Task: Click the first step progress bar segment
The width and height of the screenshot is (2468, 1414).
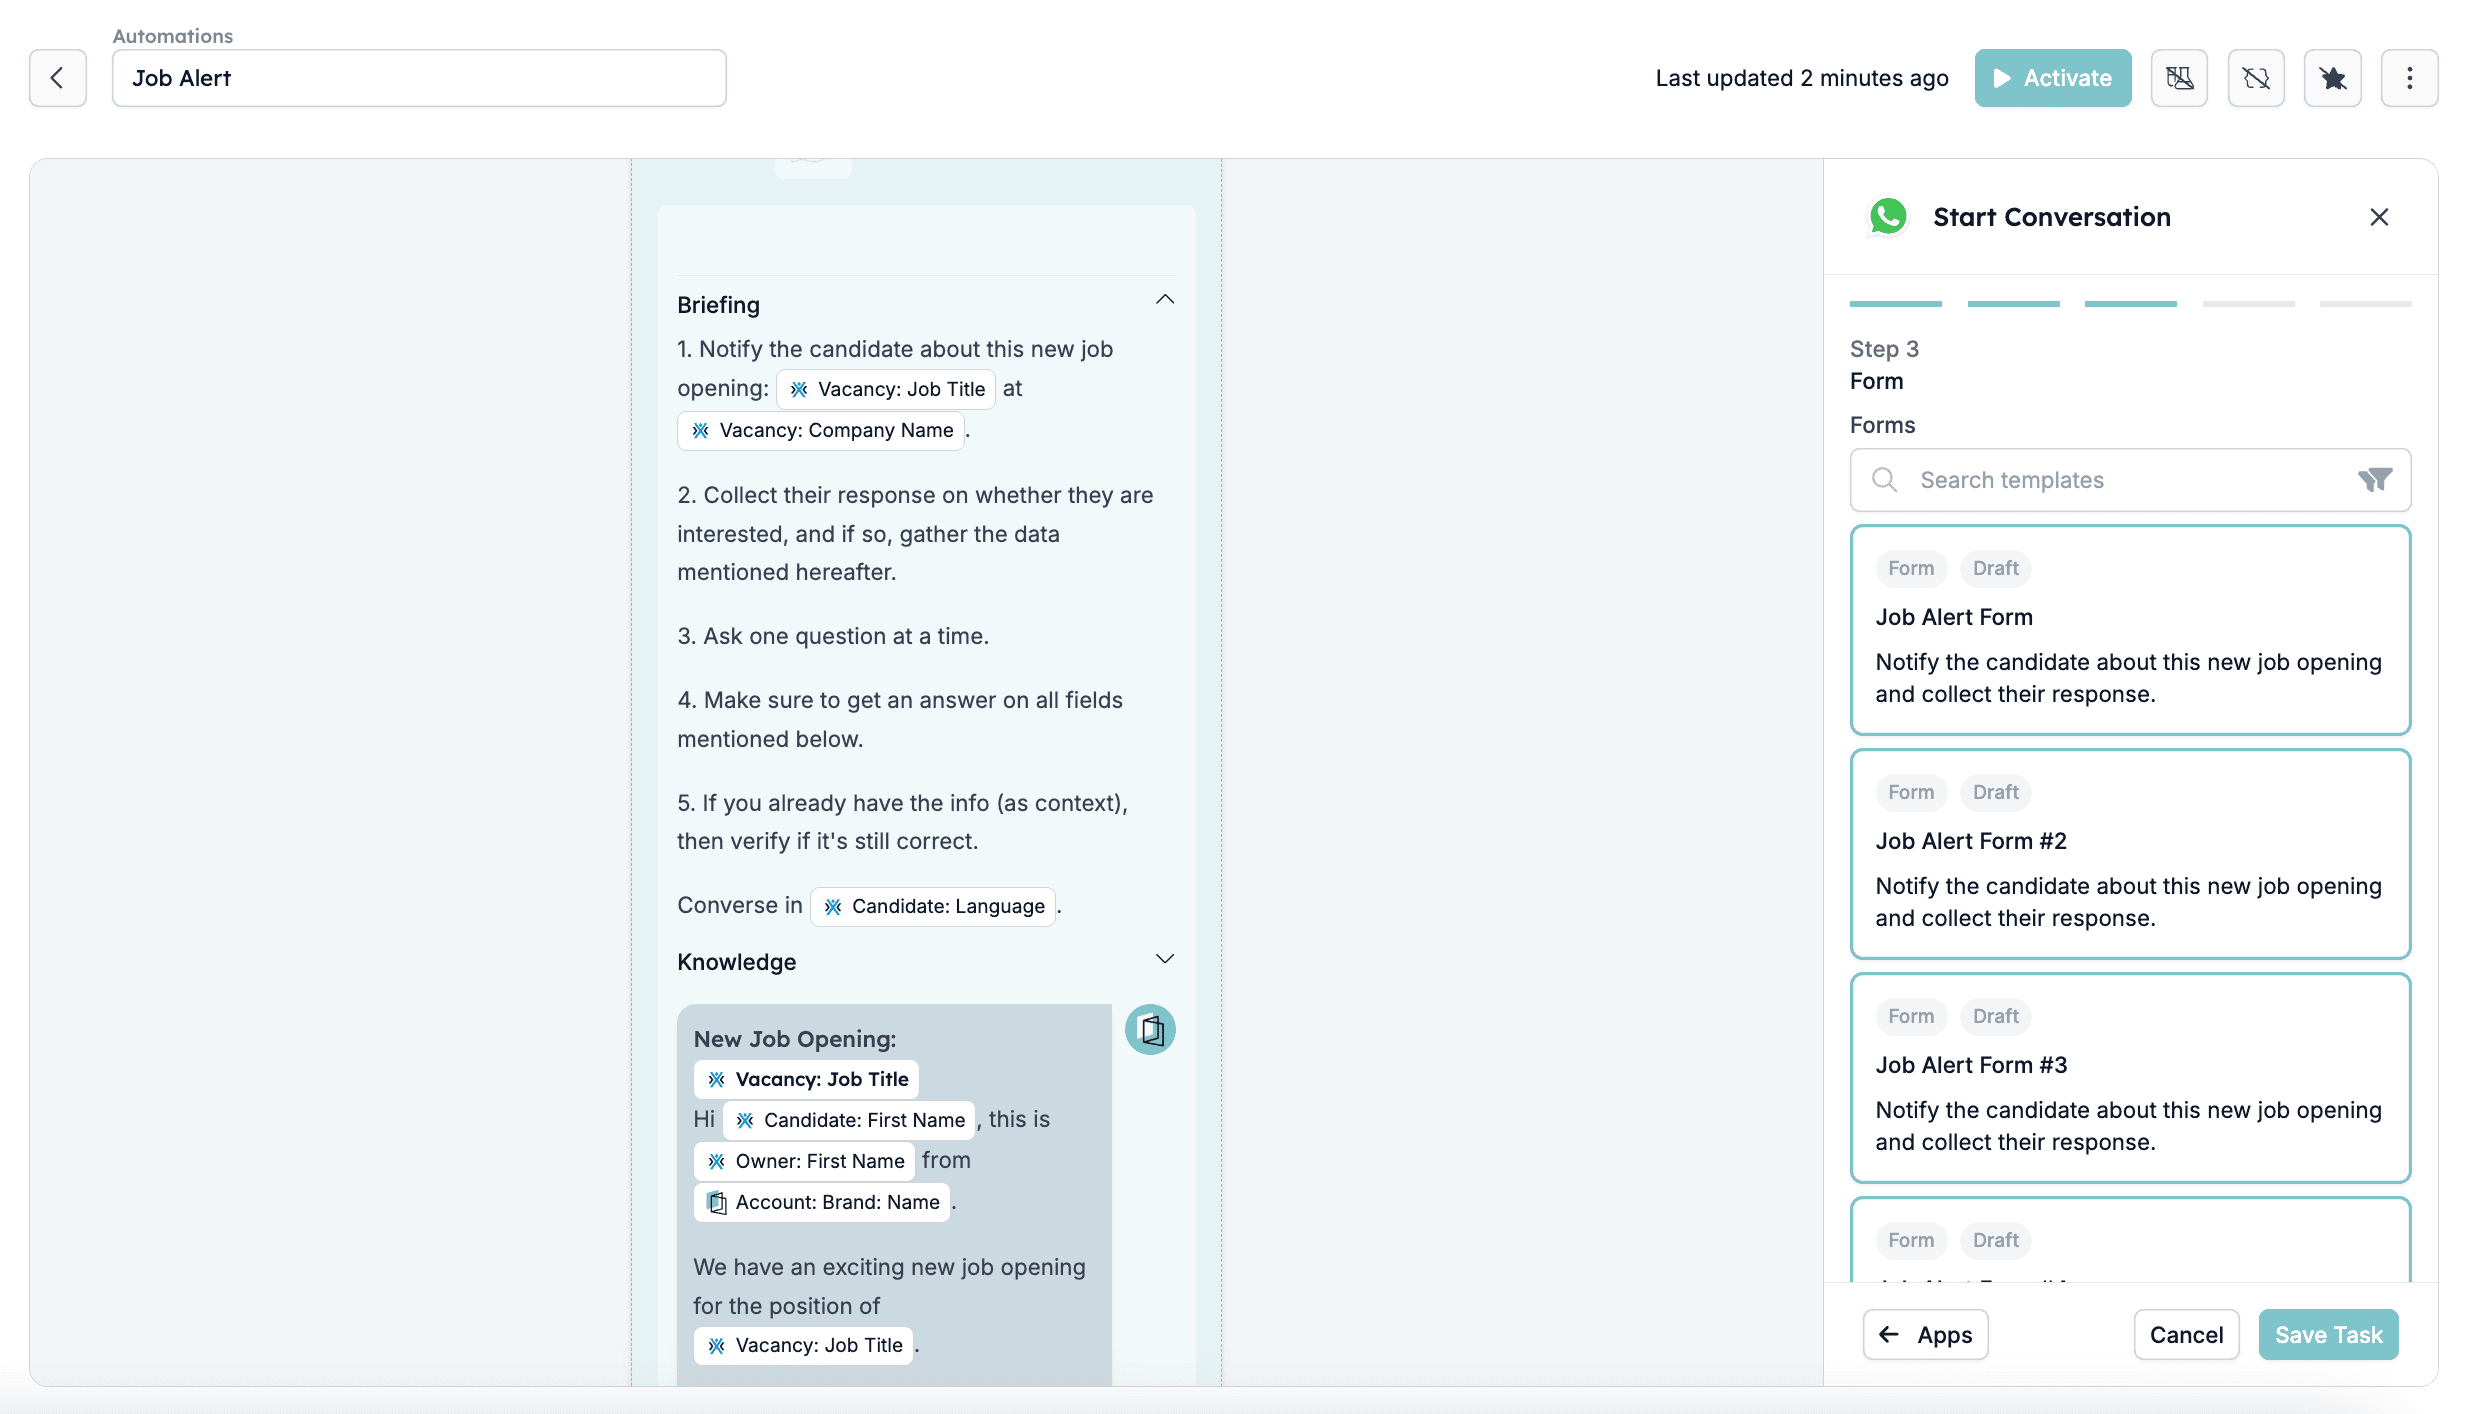Action: click(x=1896, y=304)
